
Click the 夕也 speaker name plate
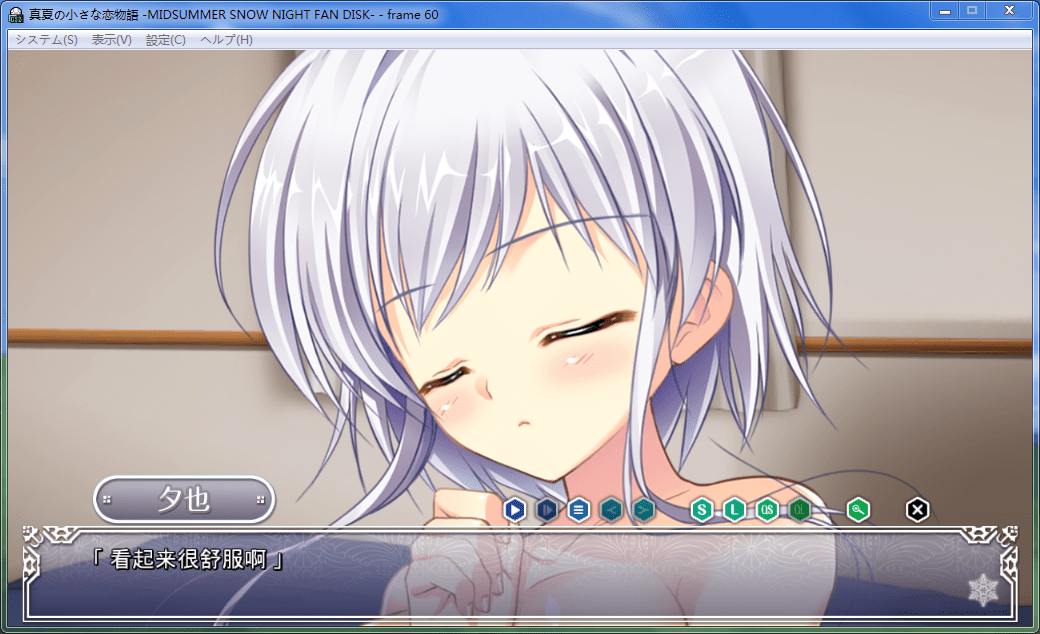pyautogui.click(x=184, y=499)
